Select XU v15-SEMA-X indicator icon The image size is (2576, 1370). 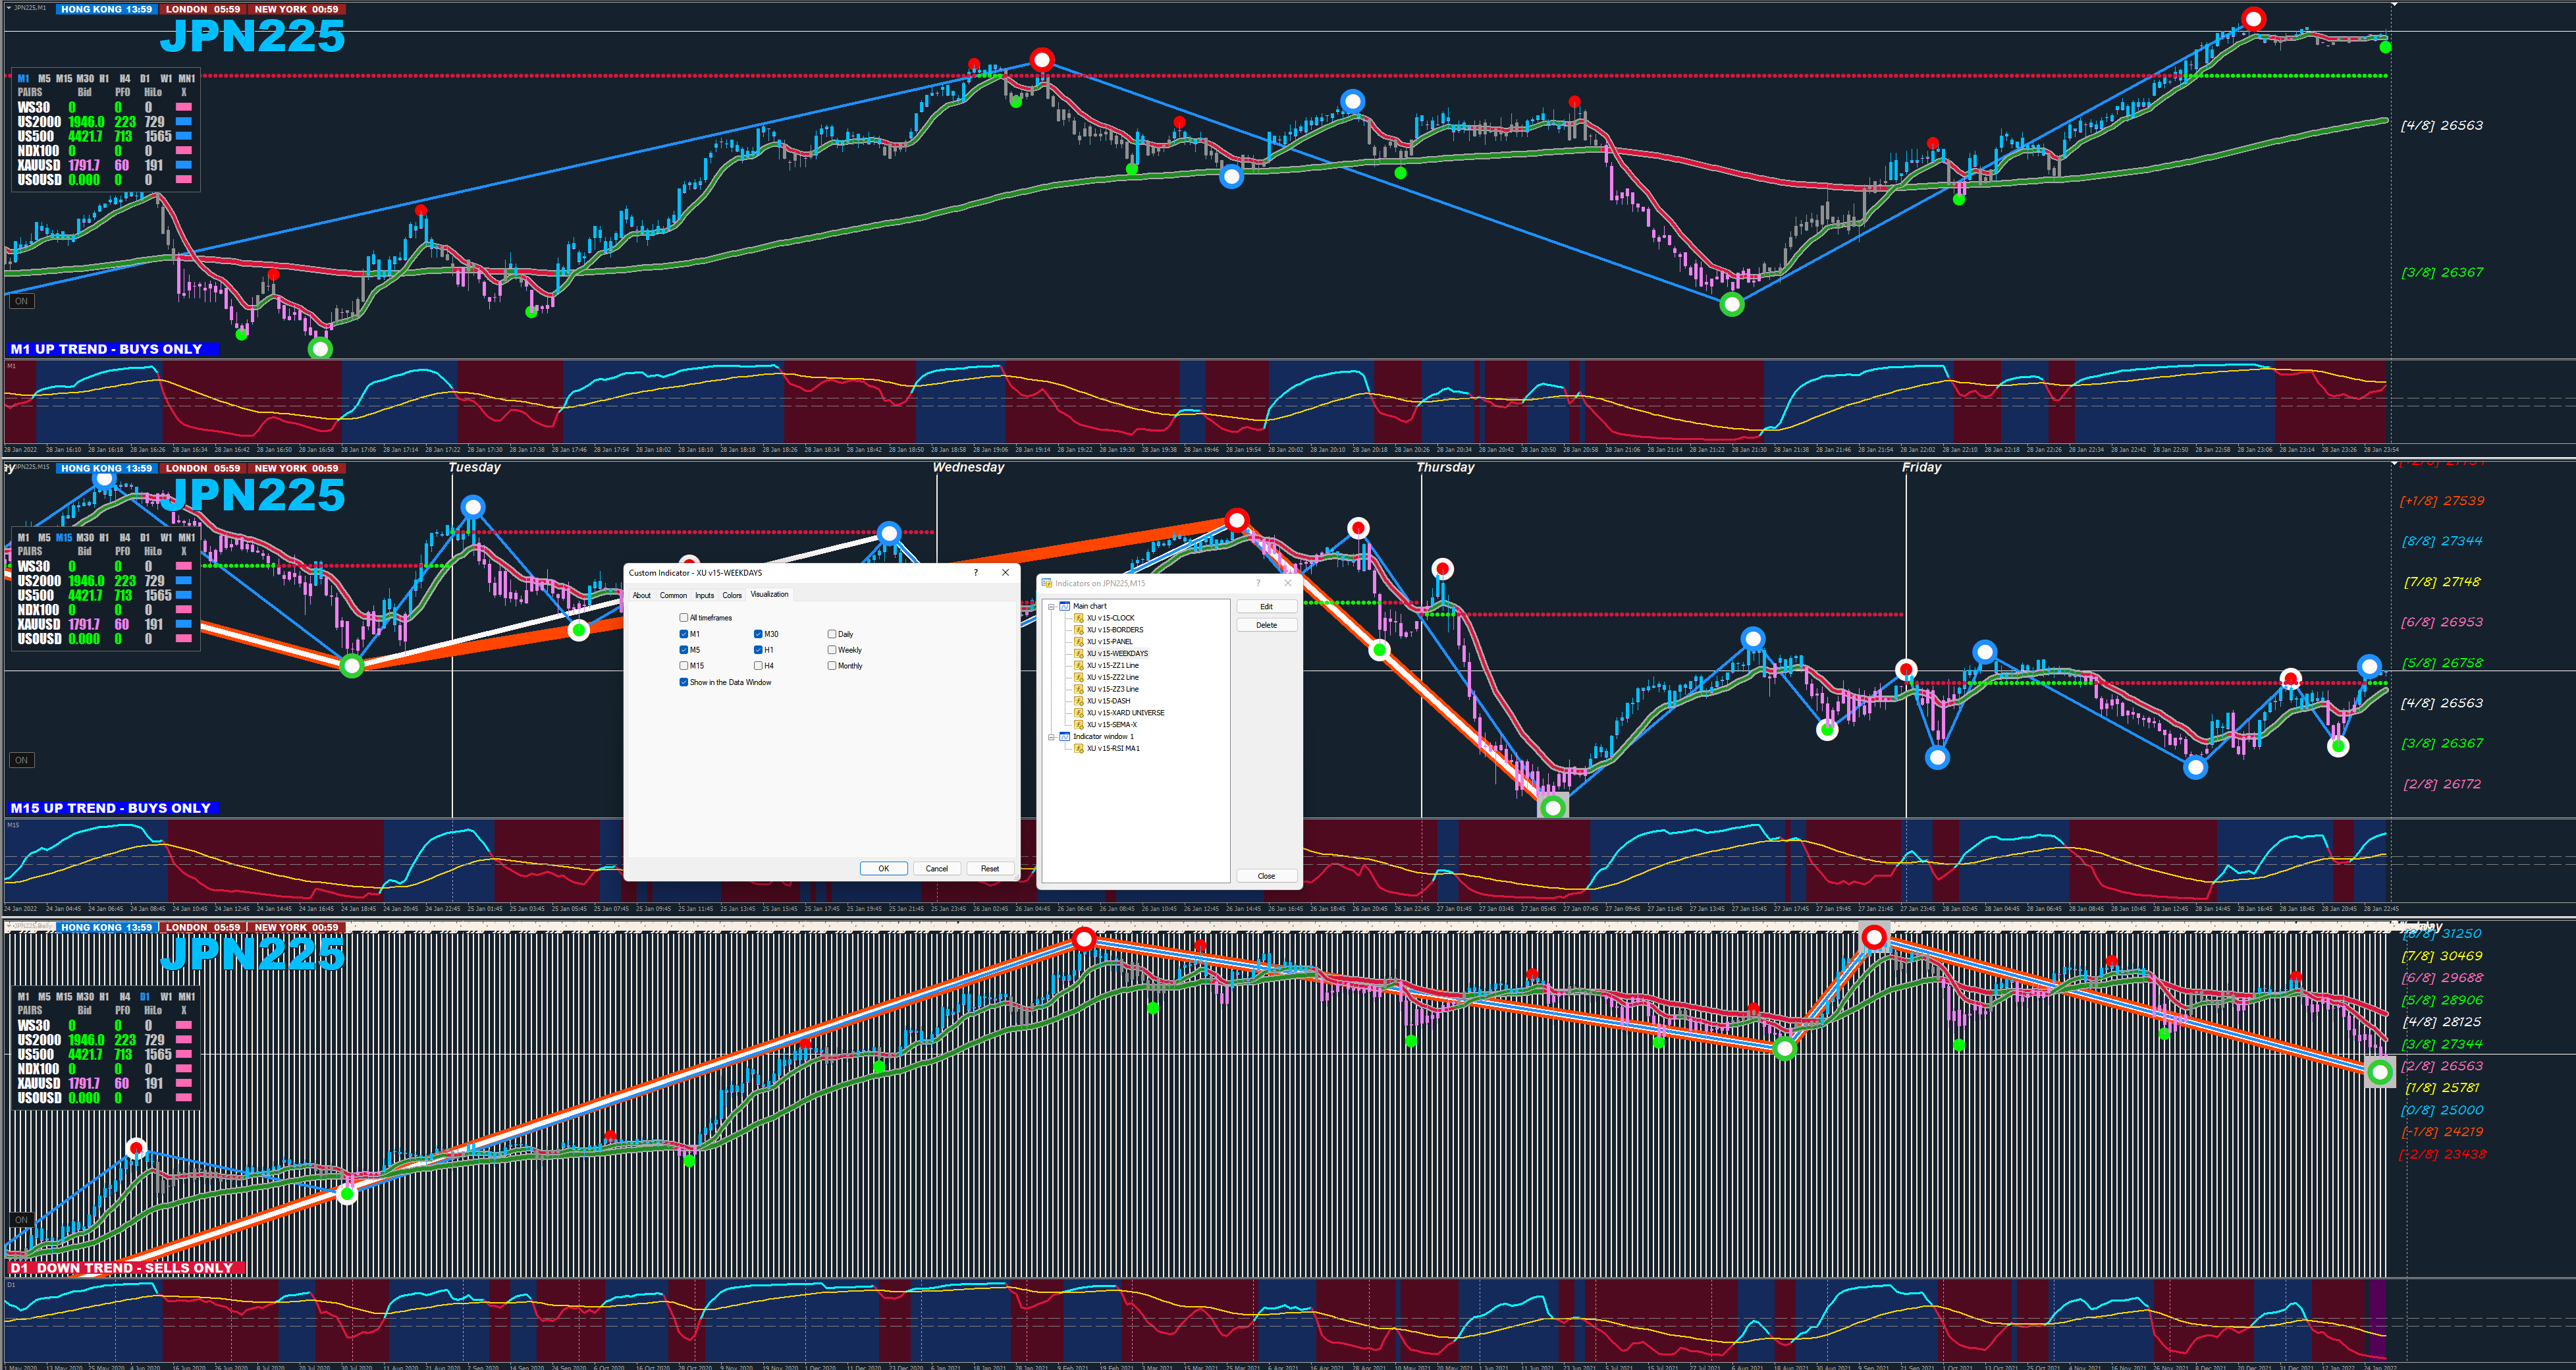[1079, 724]
